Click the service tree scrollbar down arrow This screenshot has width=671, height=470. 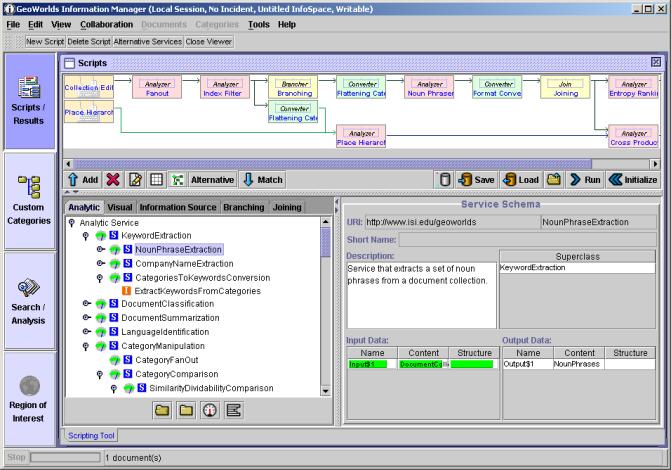[326, 391]
